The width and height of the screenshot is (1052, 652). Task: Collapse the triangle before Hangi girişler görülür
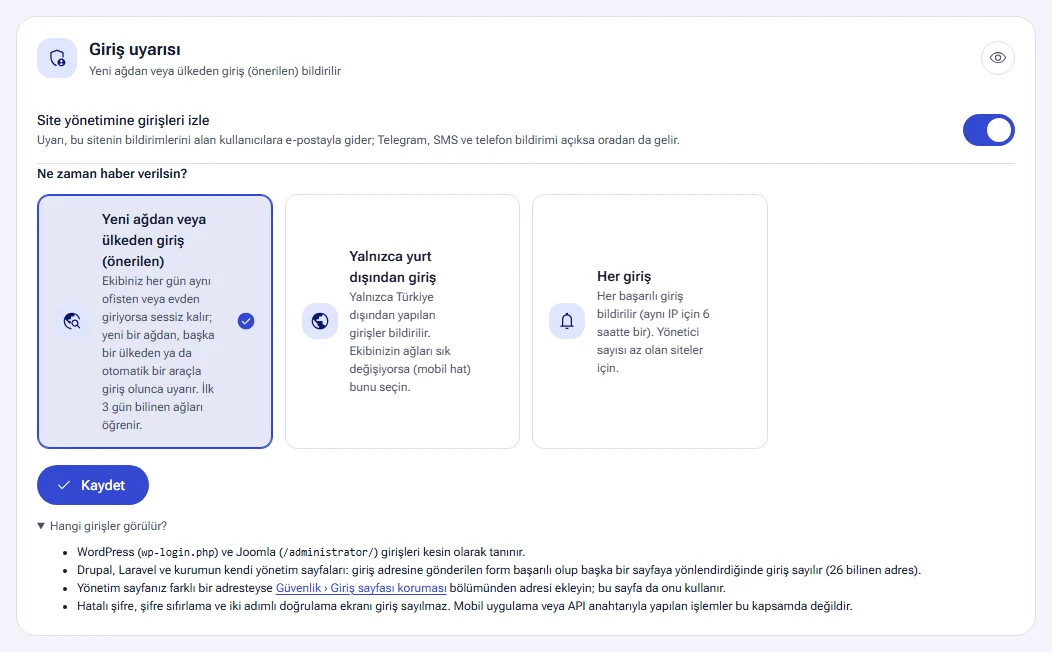(41, 526)
